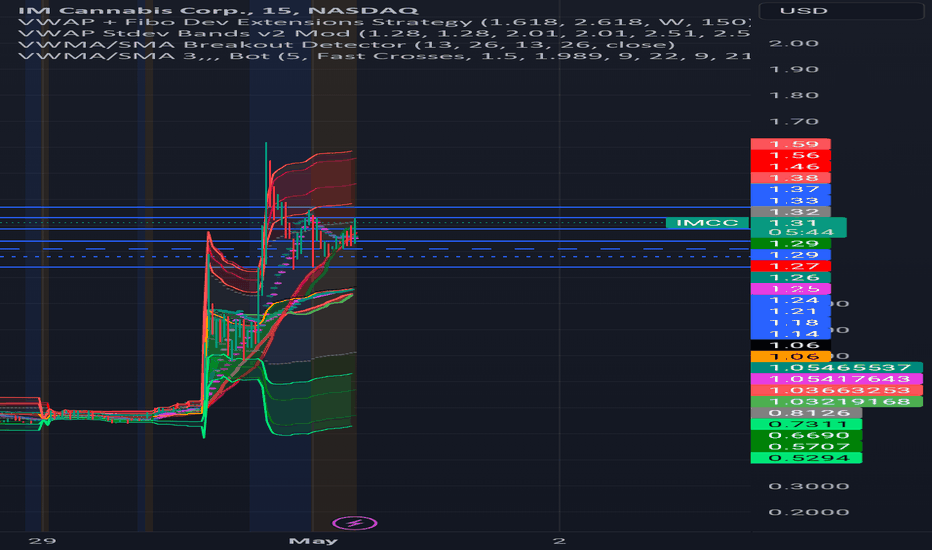Click the pink lightning bolt event icon
This screenshot has width=932, height=550.
(354, 523)
